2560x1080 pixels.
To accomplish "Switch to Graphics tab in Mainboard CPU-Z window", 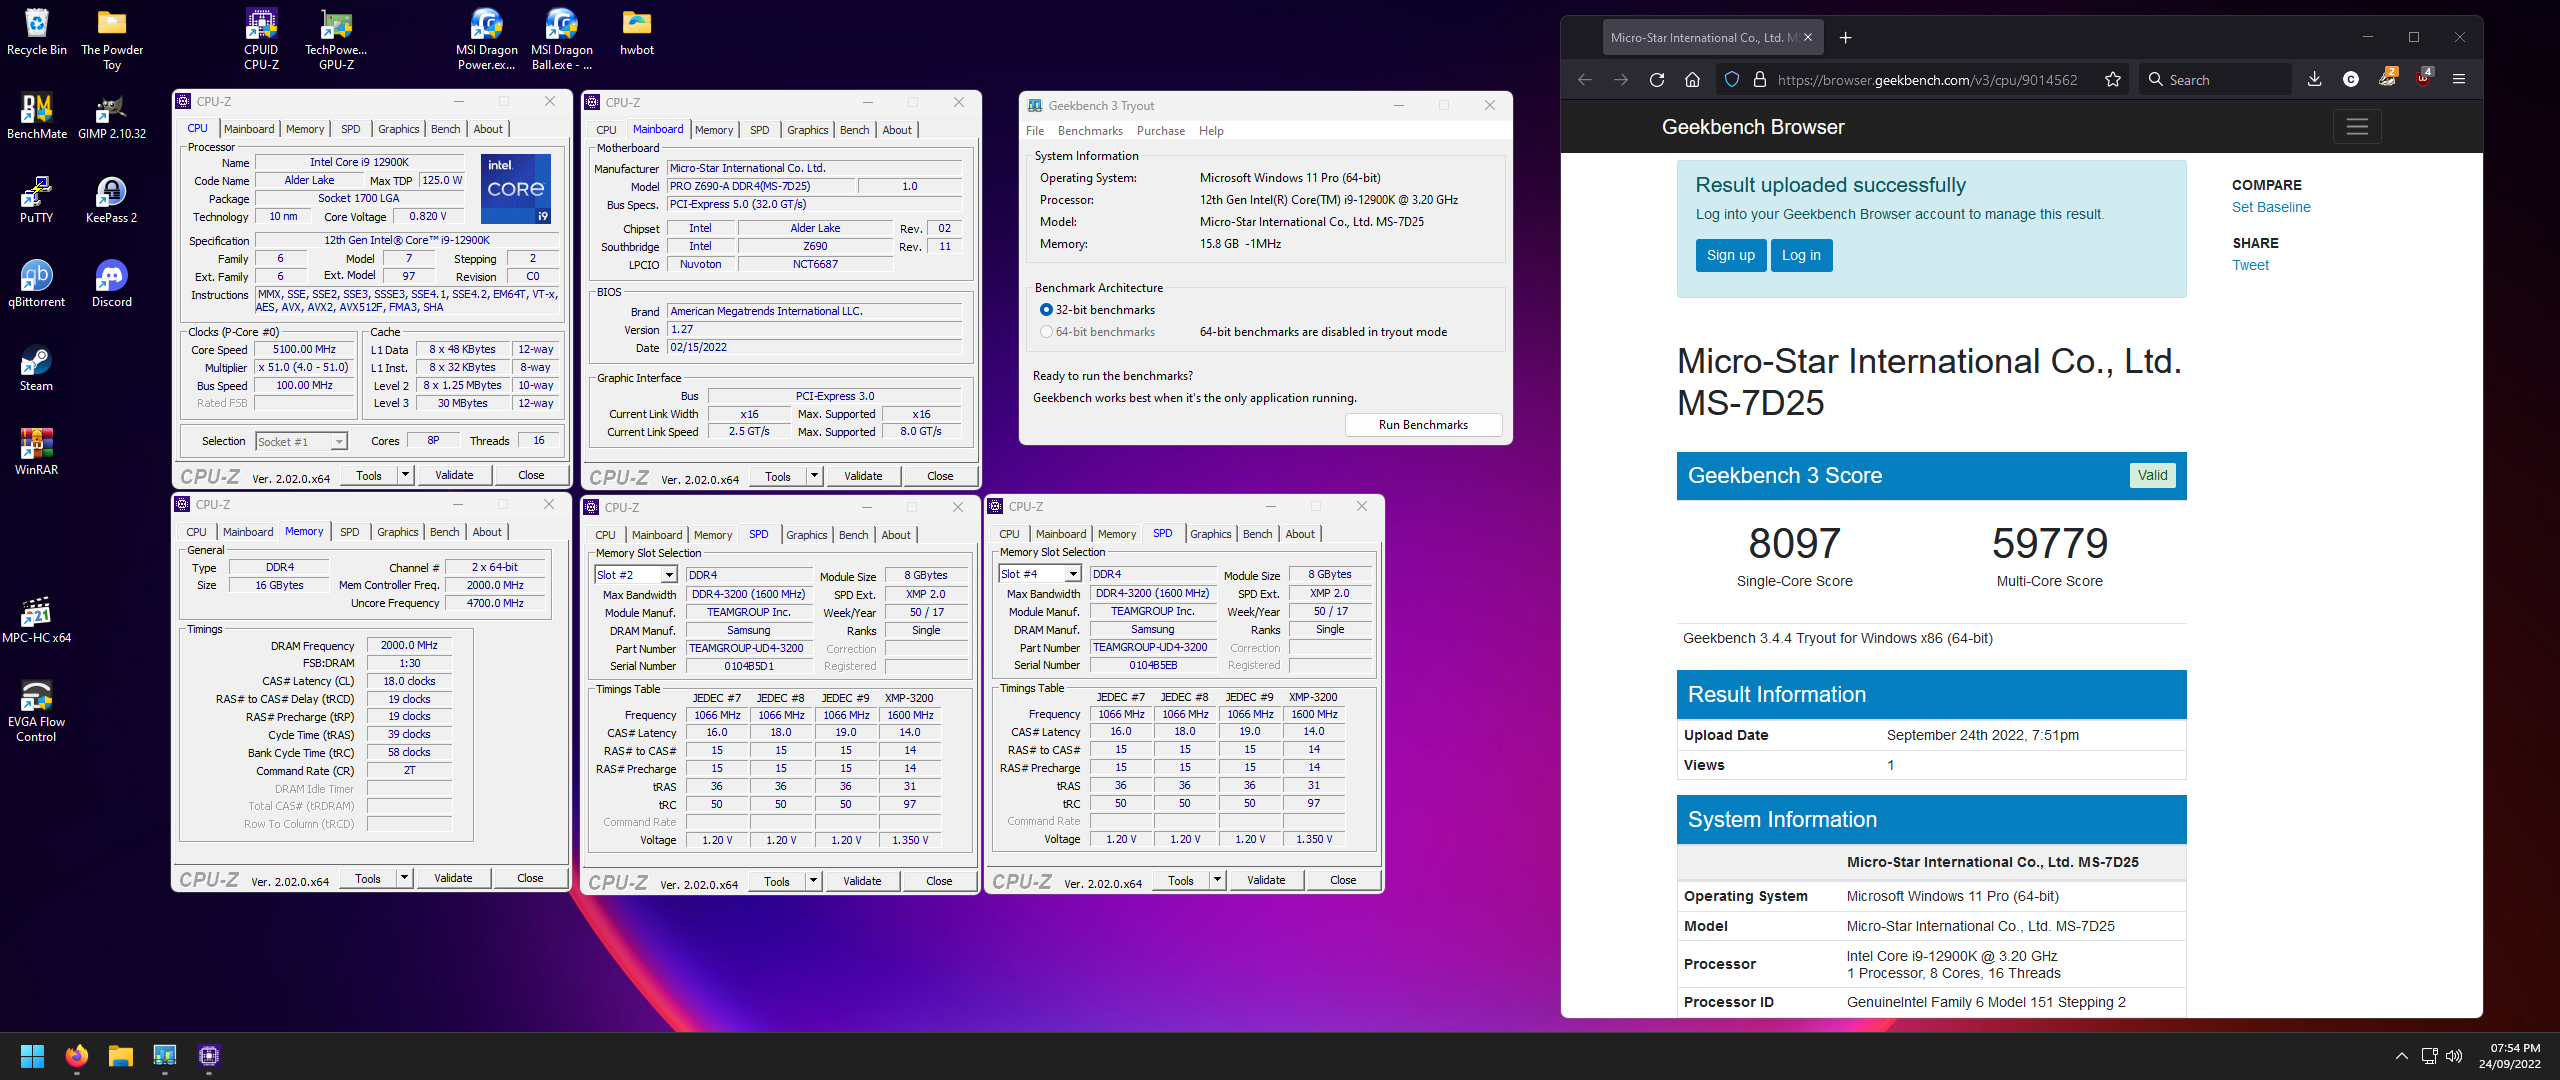I will (807, 130).
